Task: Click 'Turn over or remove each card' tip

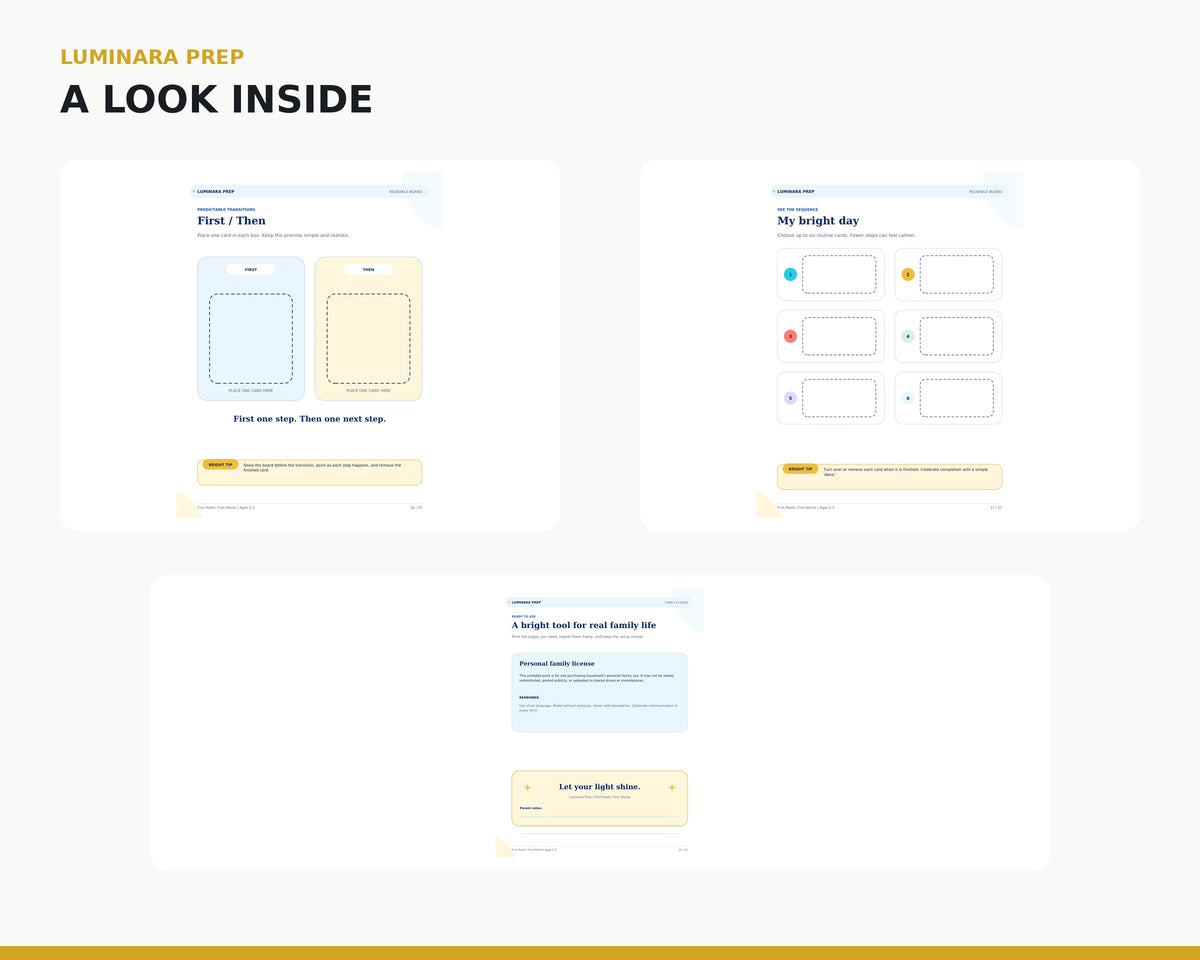Action: tap(905, 471)
